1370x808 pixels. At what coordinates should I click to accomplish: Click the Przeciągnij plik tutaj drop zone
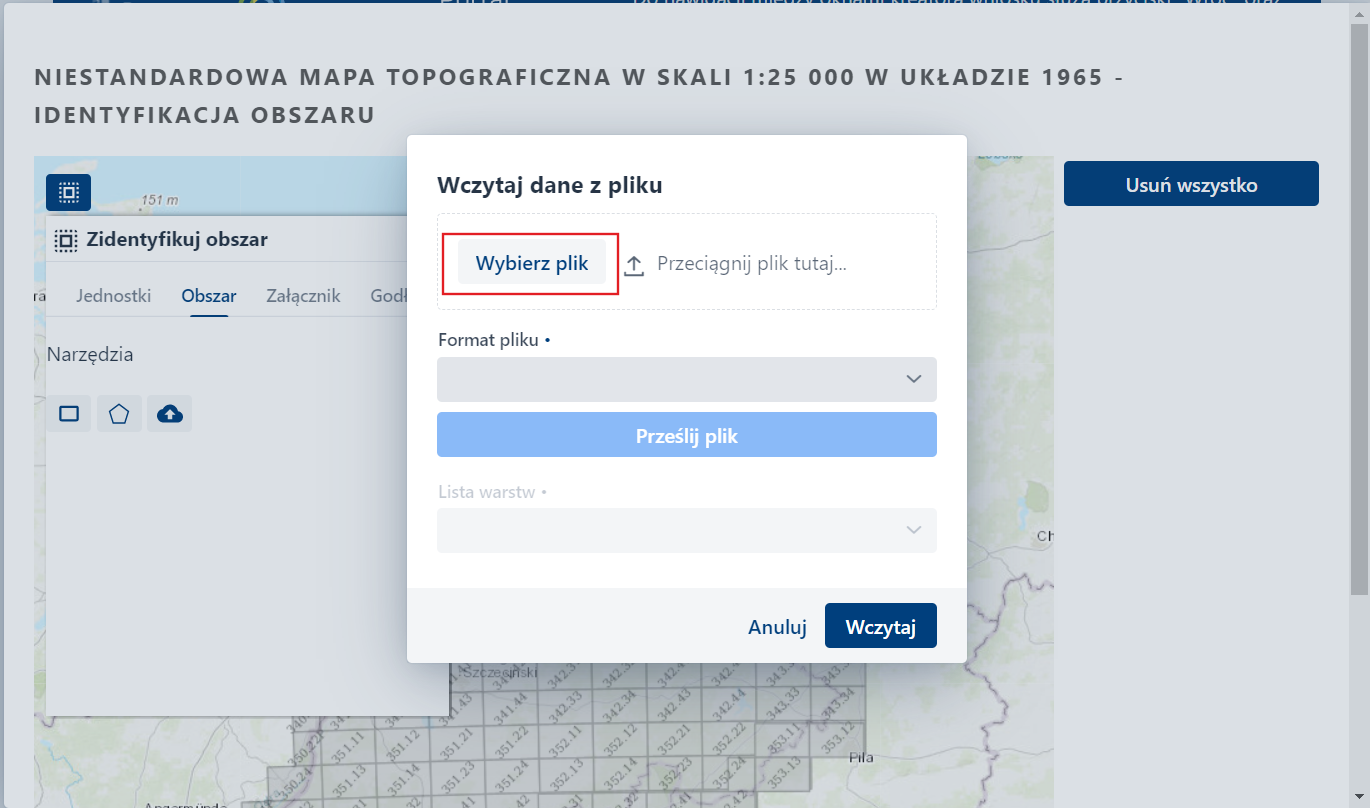point(752,263)
